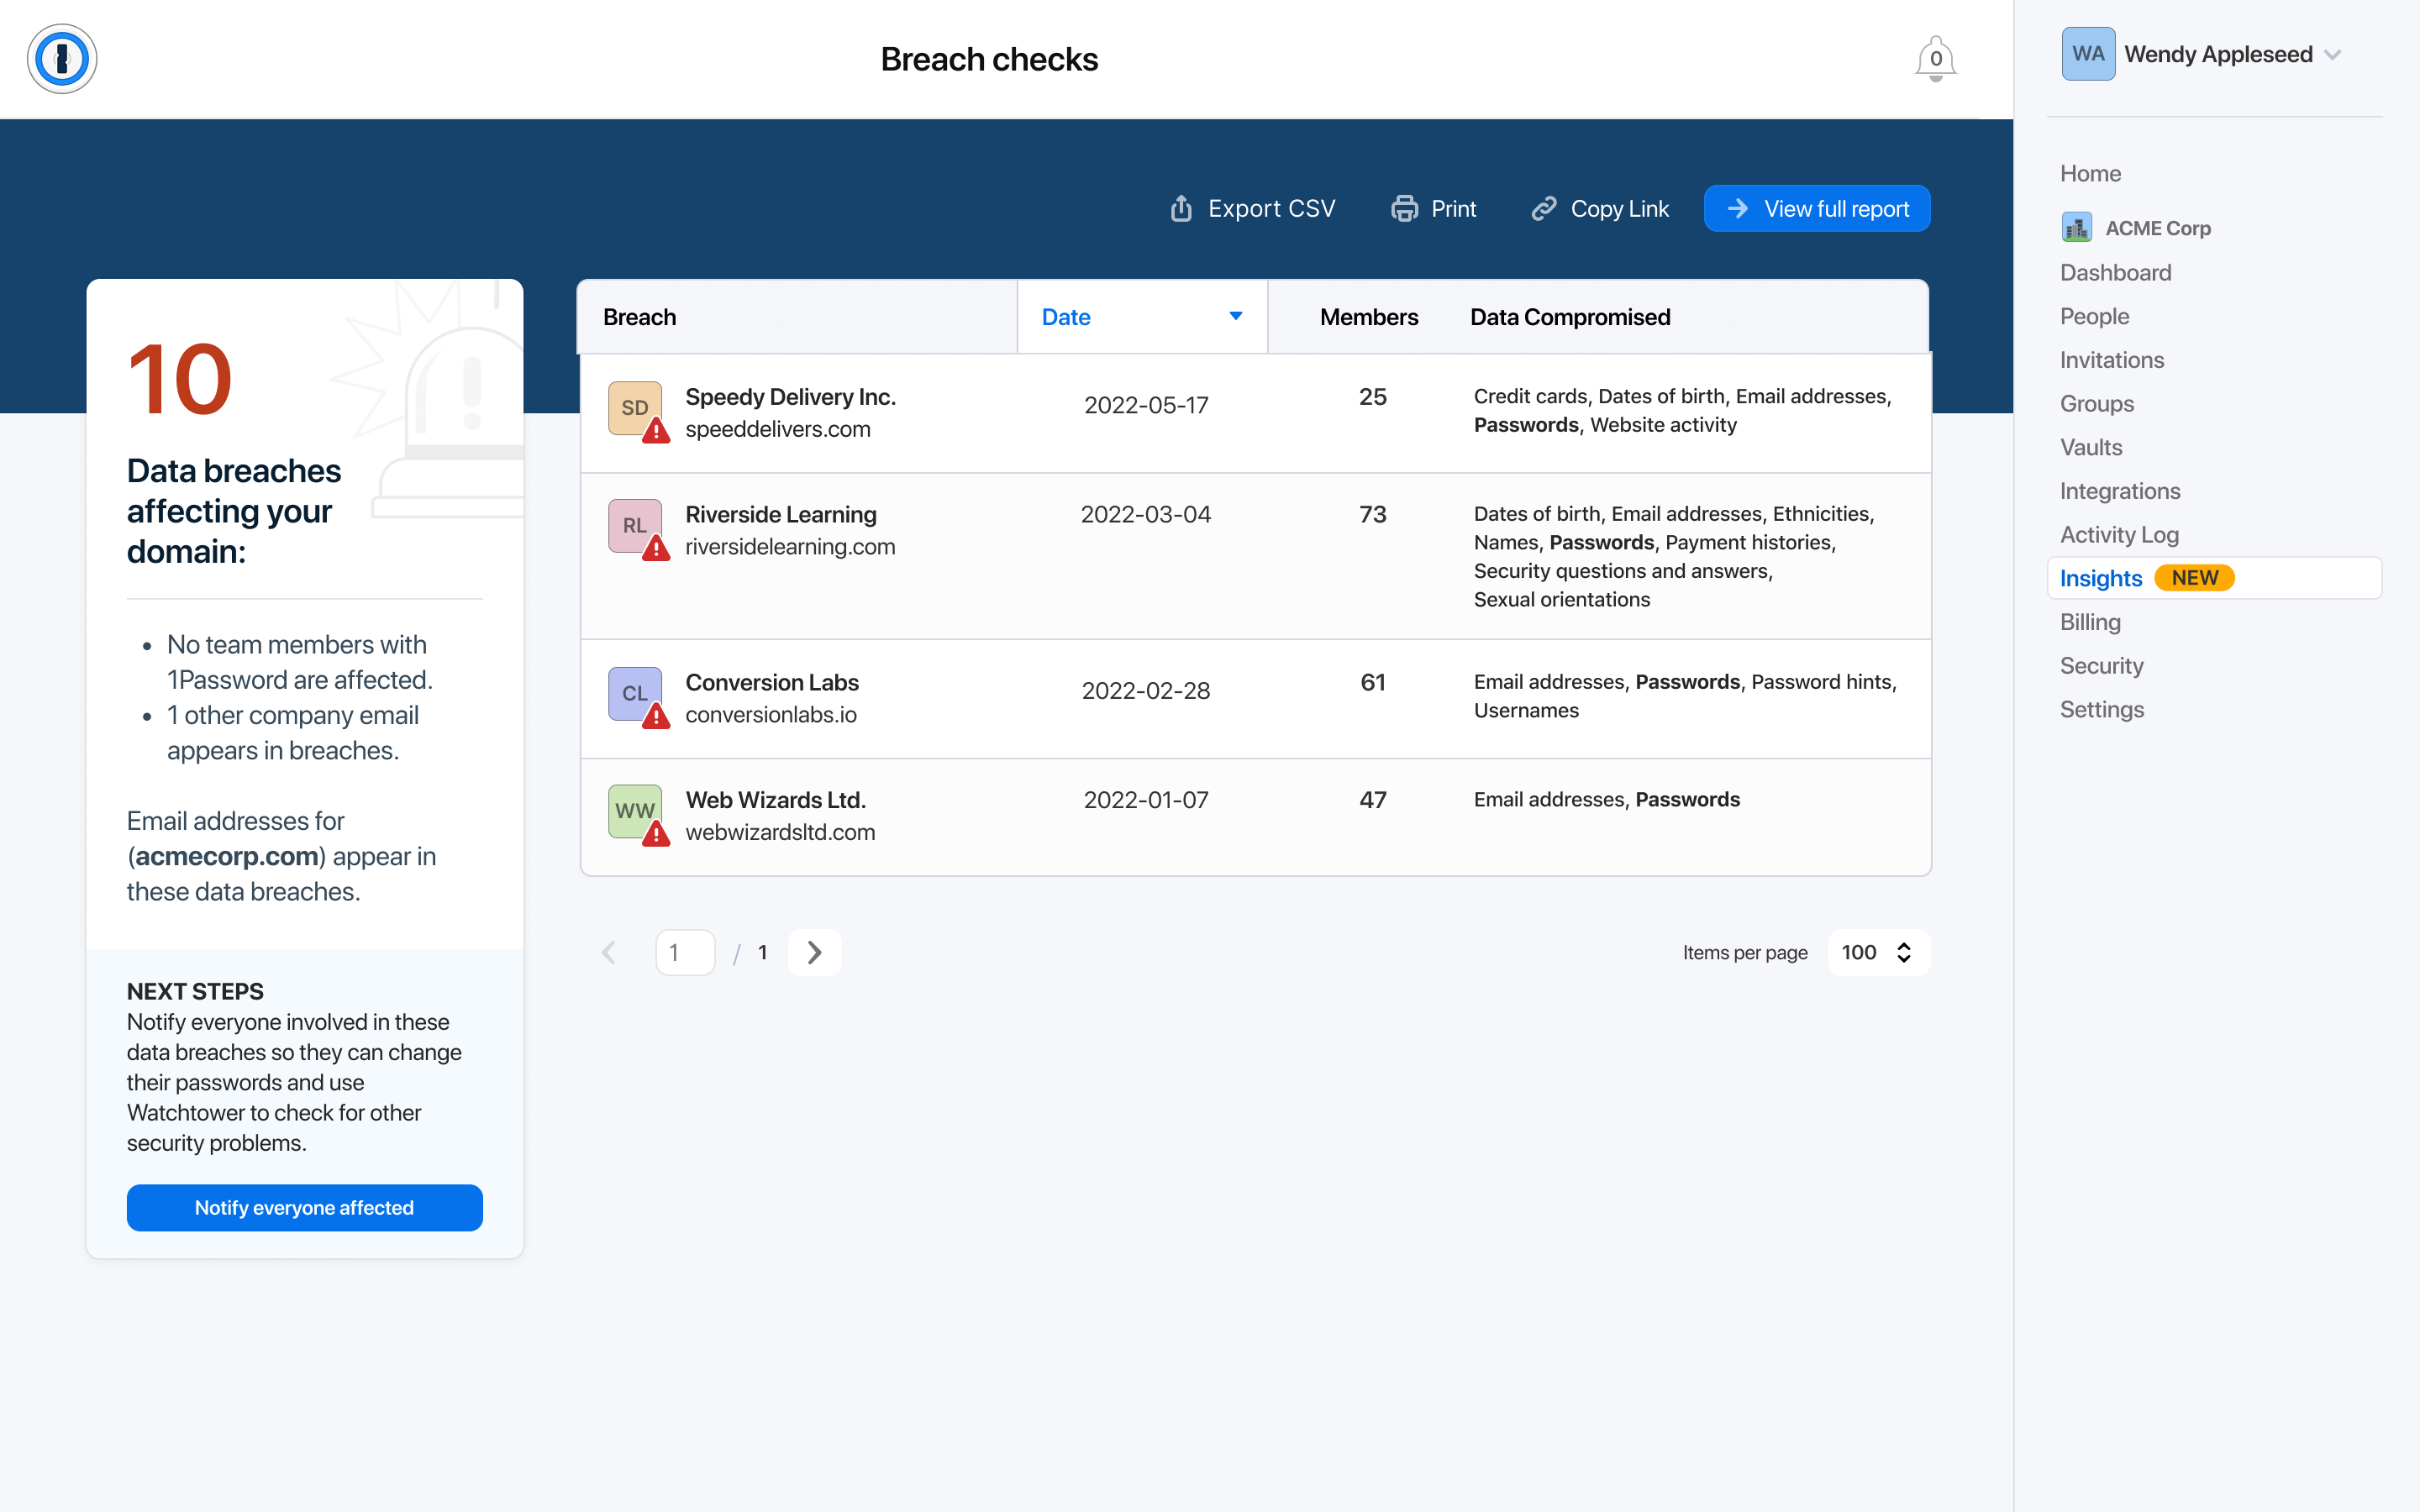The image size is (2420, 1512).
Task: Select the Print icon
Action: pyautogui.click(x=1406, y=208)
